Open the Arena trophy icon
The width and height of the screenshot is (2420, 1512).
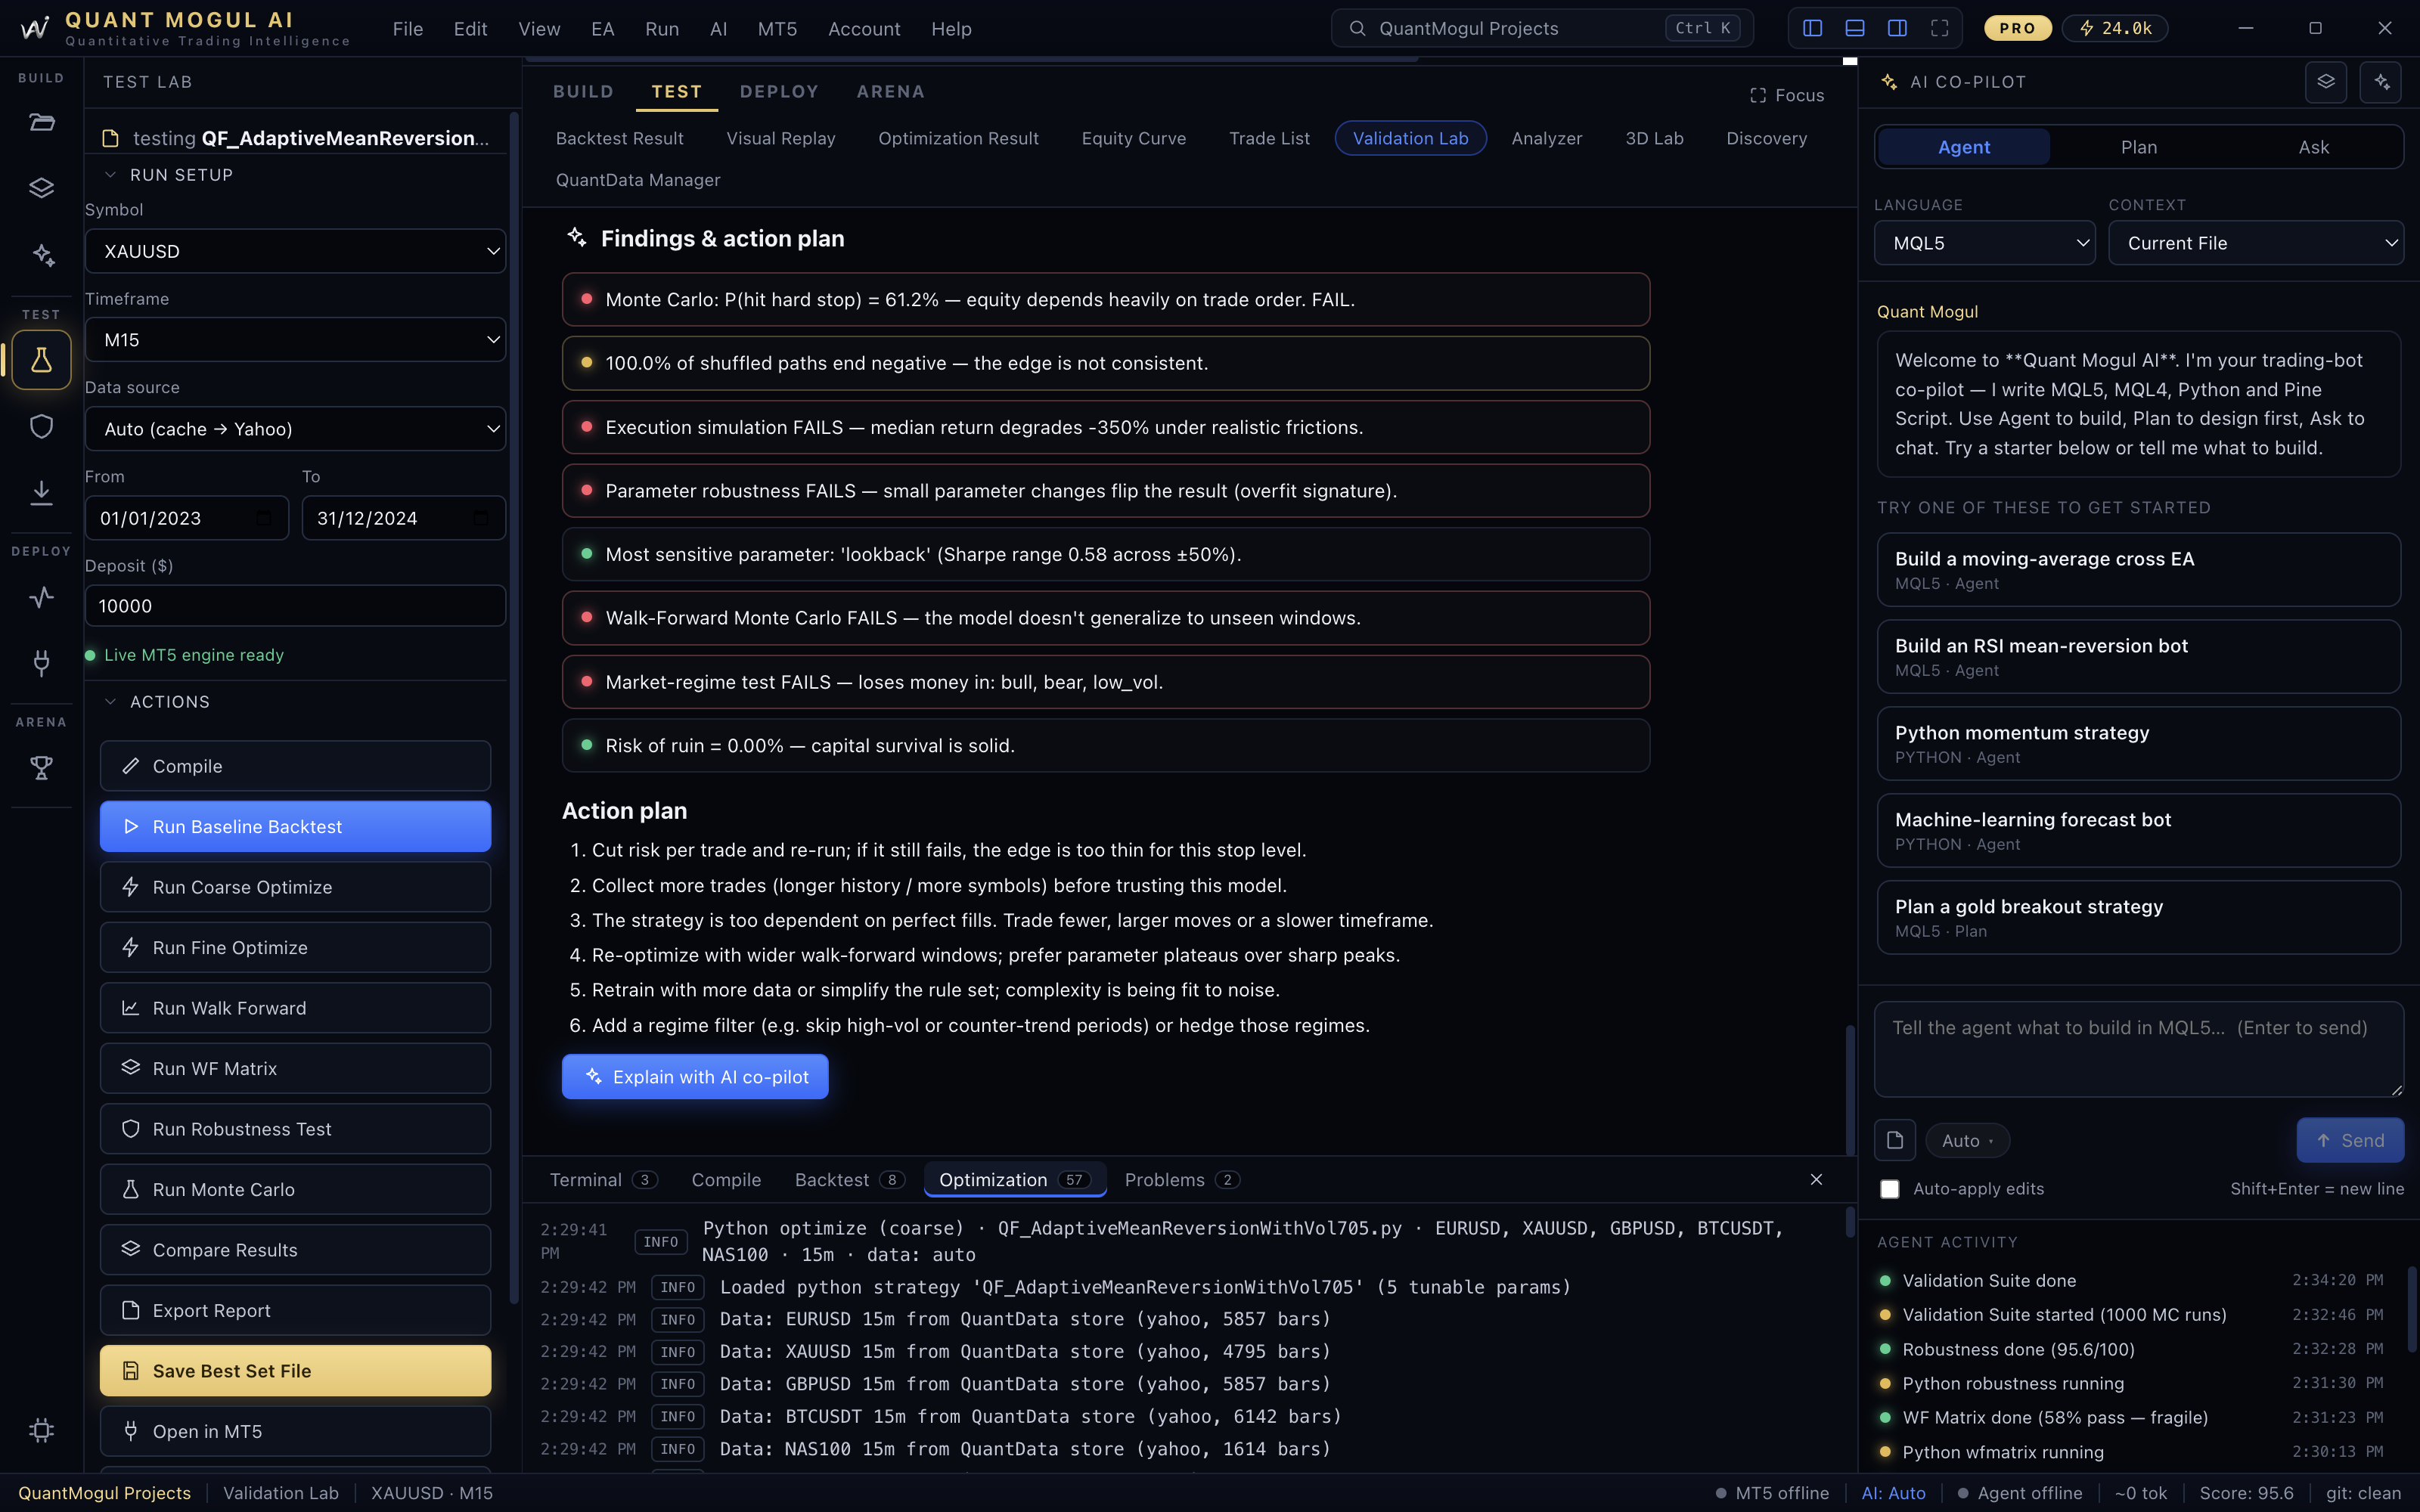click(41, 767)
